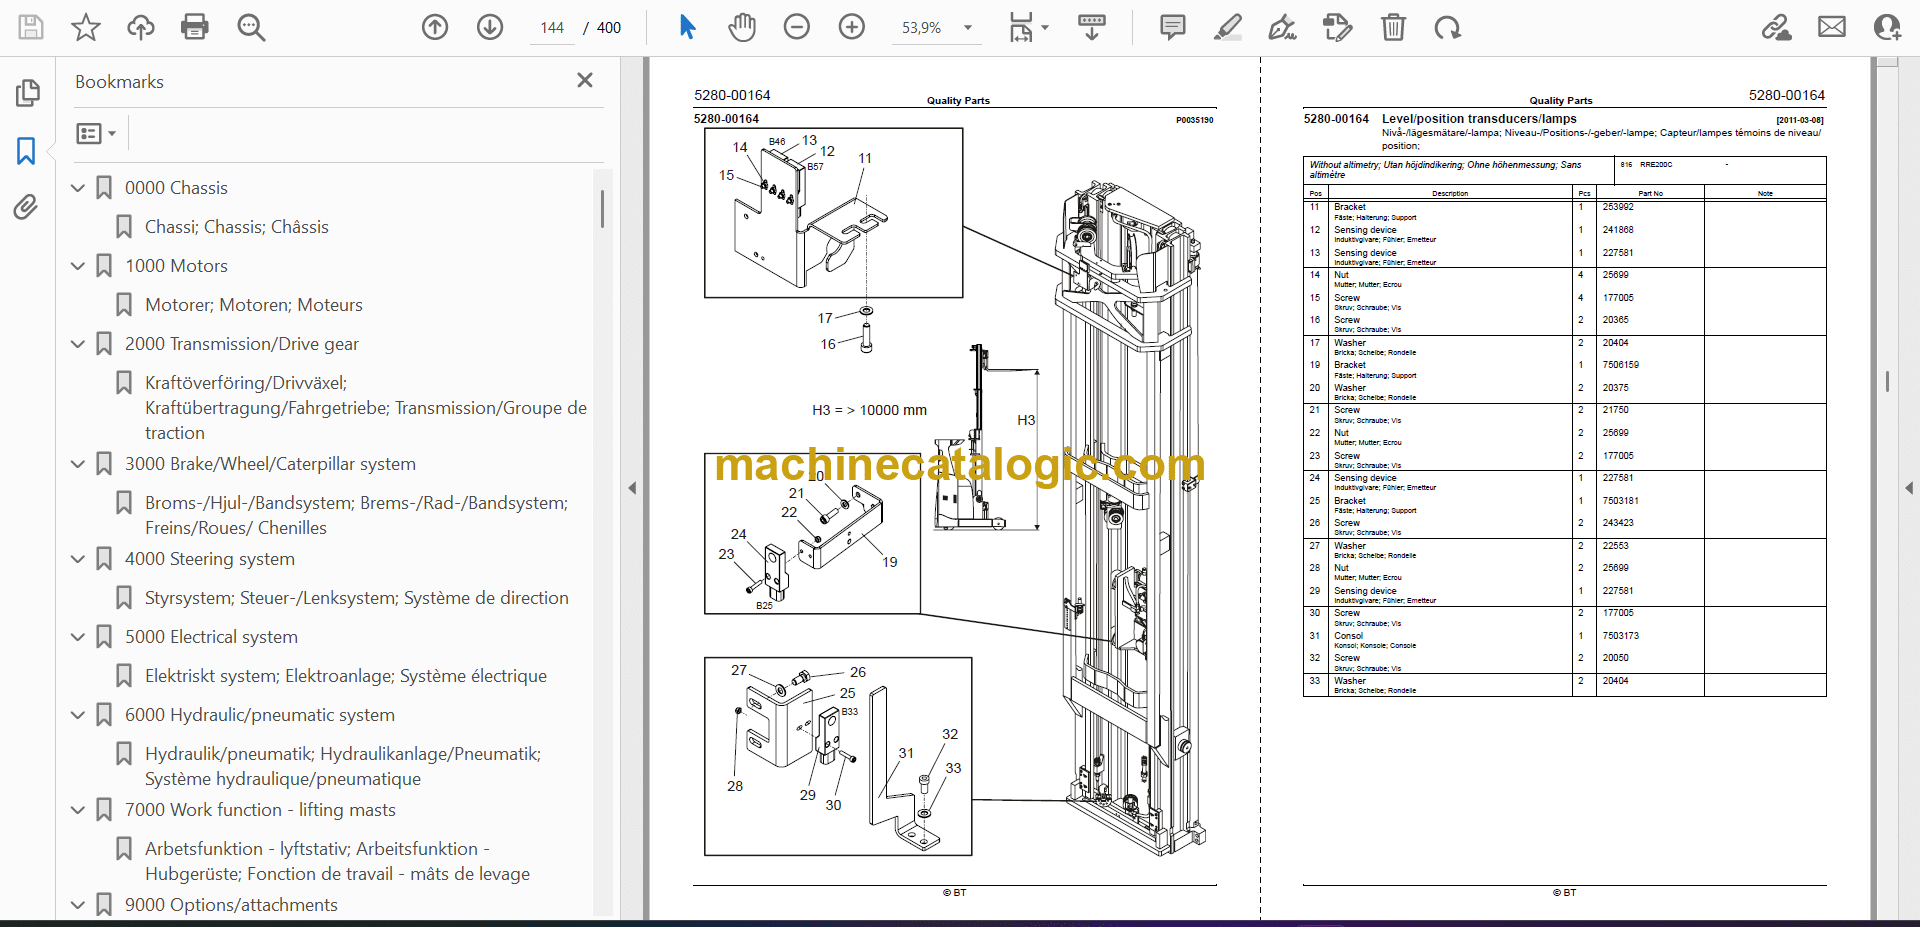The image size is (1920, 927).
Task: Collapse the 9000 Options/attachments bookmark
Action: pos(78,904)
